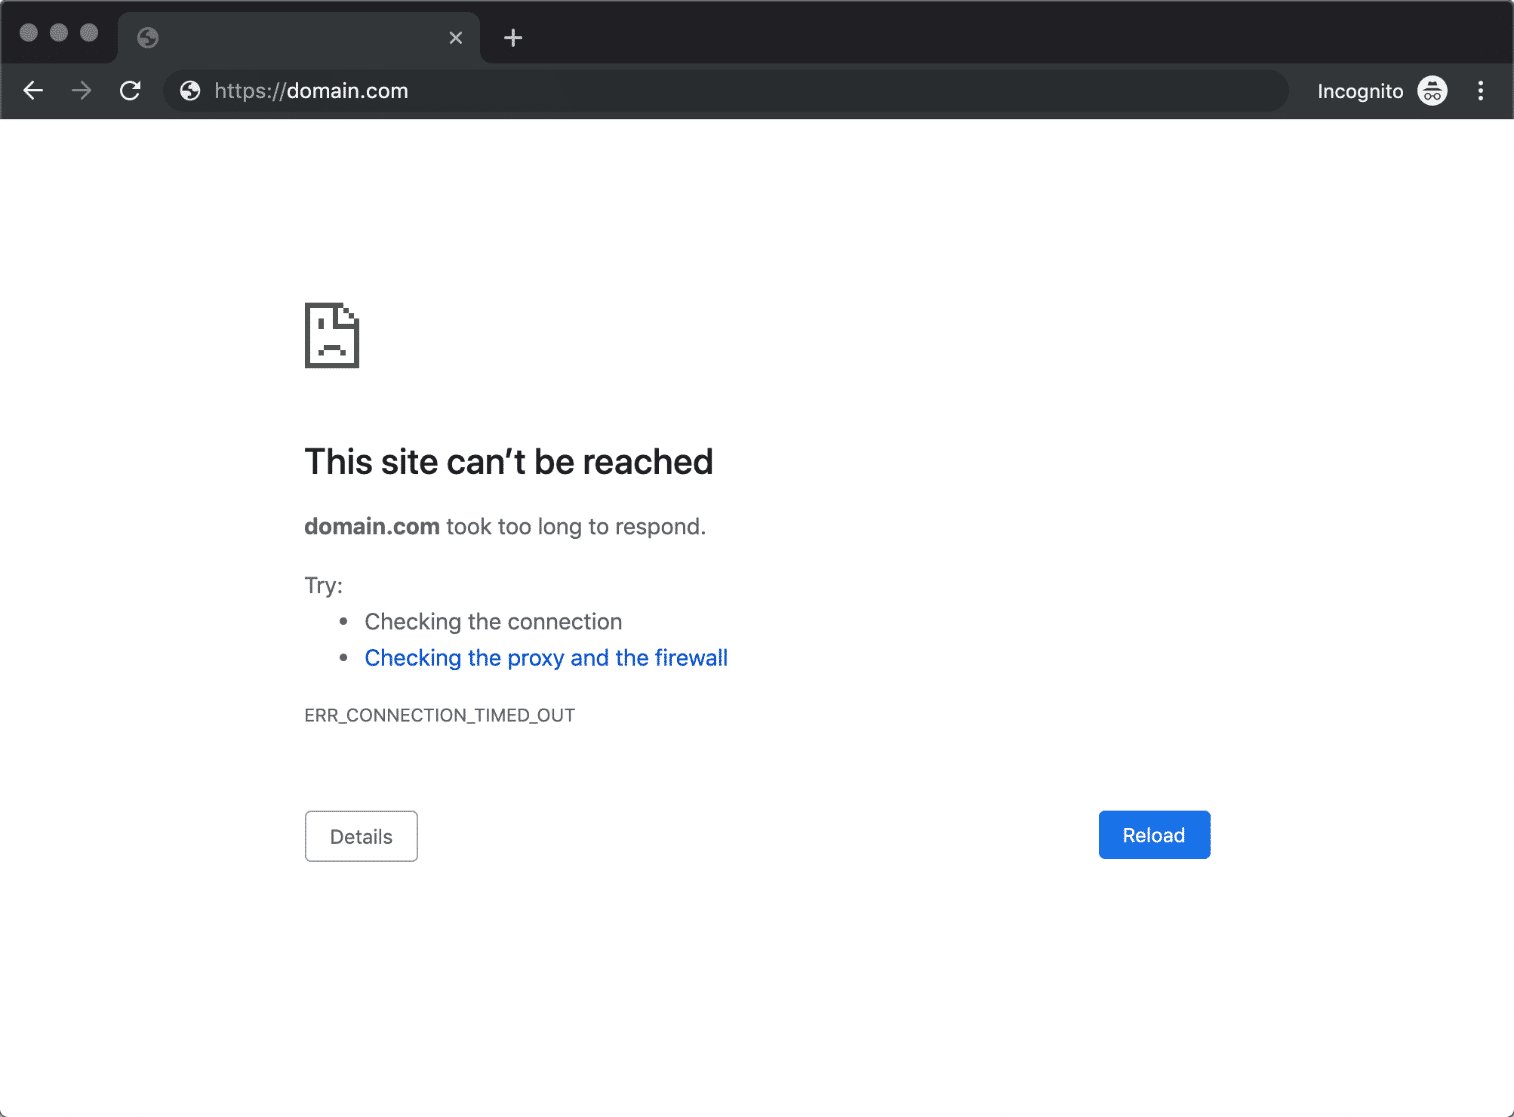The image size is (1514, 1117).
Task: Open Chrome's customization menu dropdown
Action: pos(1481,90)
